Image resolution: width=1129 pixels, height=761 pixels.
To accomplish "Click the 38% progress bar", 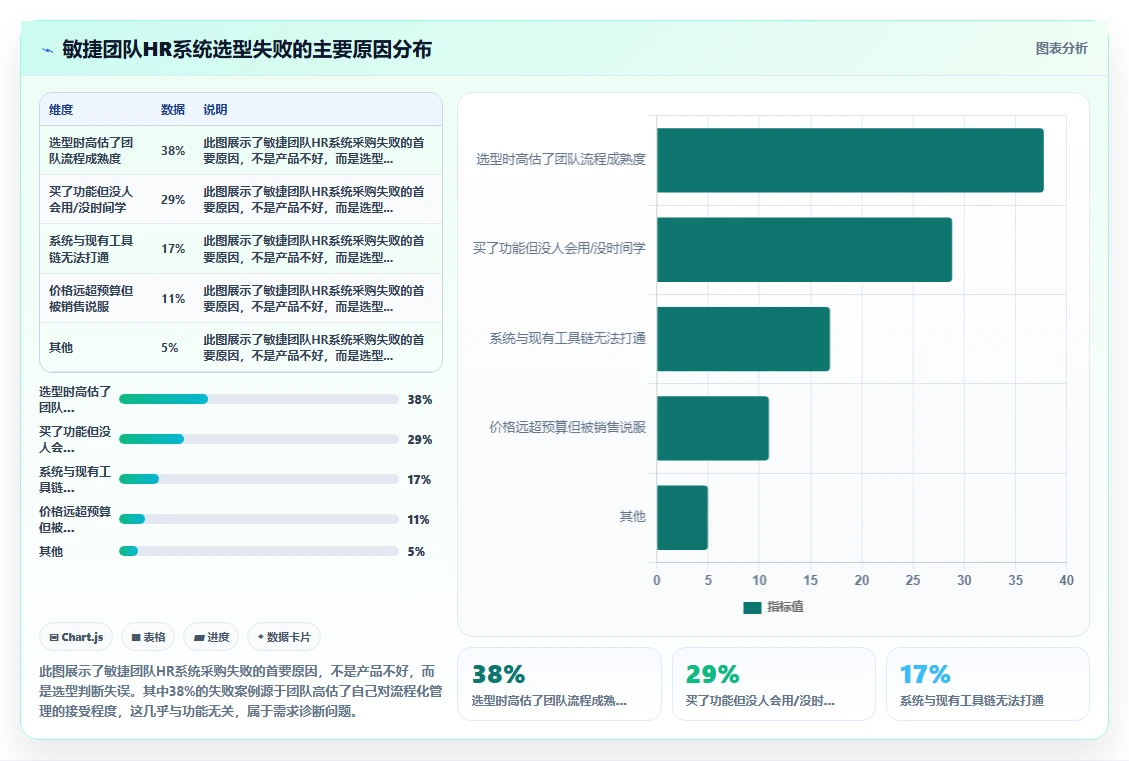I will coord(258,399).
